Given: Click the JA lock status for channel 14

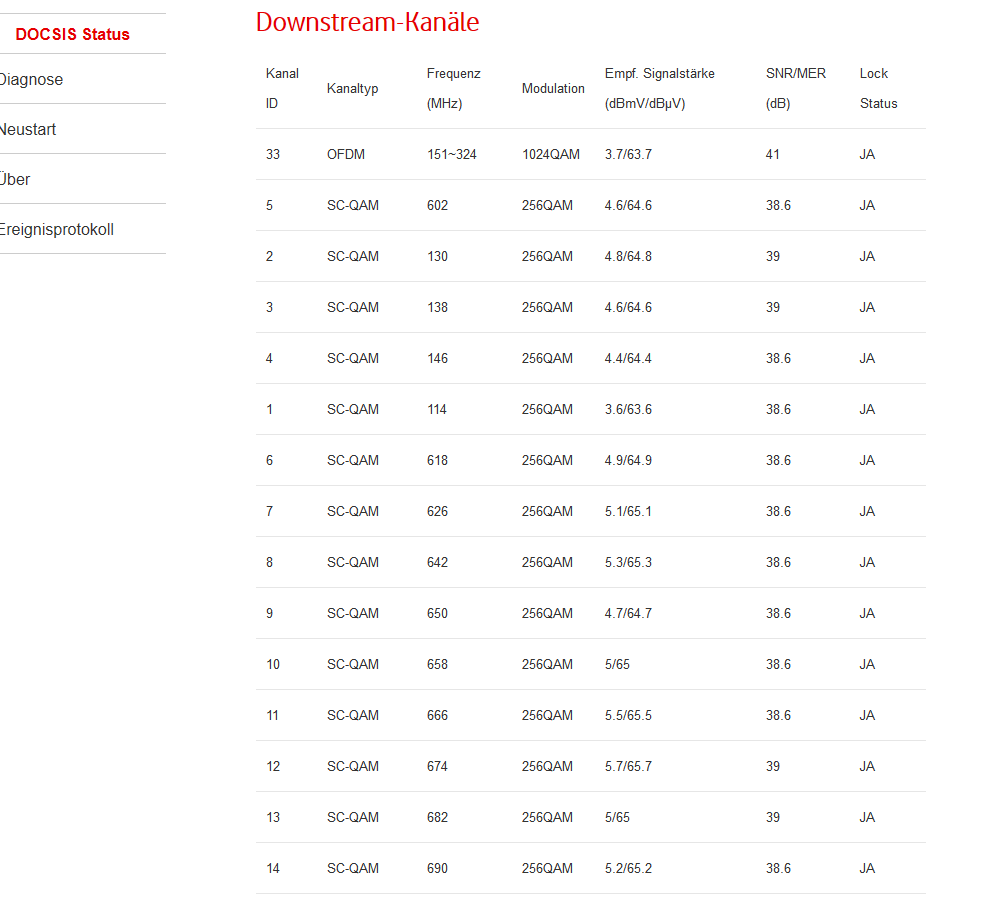Looking at the screenshot, I should 867,868.
